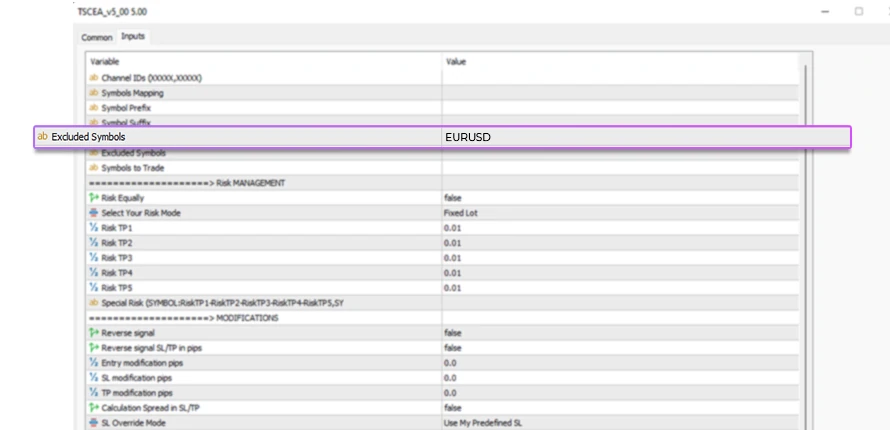Viewport: 890px width, 430px height.
Task: Toggle Calculation Spread in SL/TP value
Action: point(453,408)
